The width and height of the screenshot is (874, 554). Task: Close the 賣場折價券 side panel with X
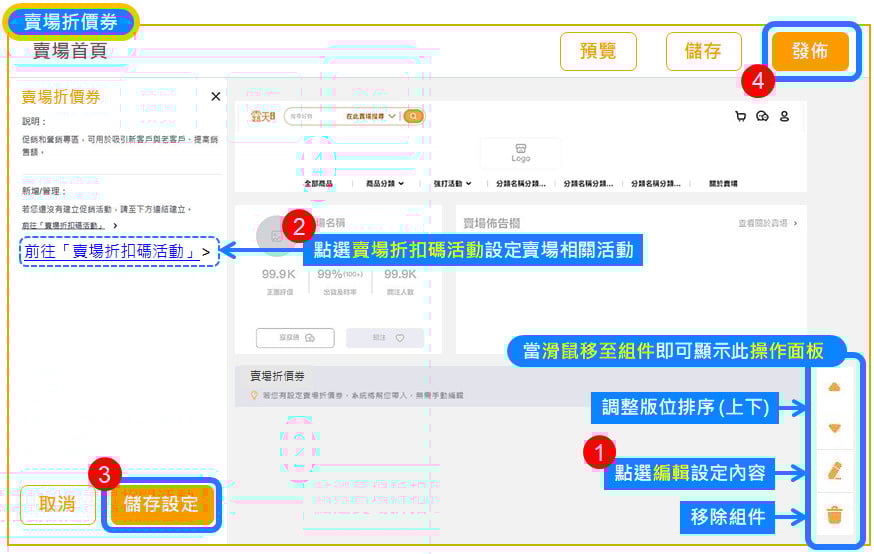215,97
